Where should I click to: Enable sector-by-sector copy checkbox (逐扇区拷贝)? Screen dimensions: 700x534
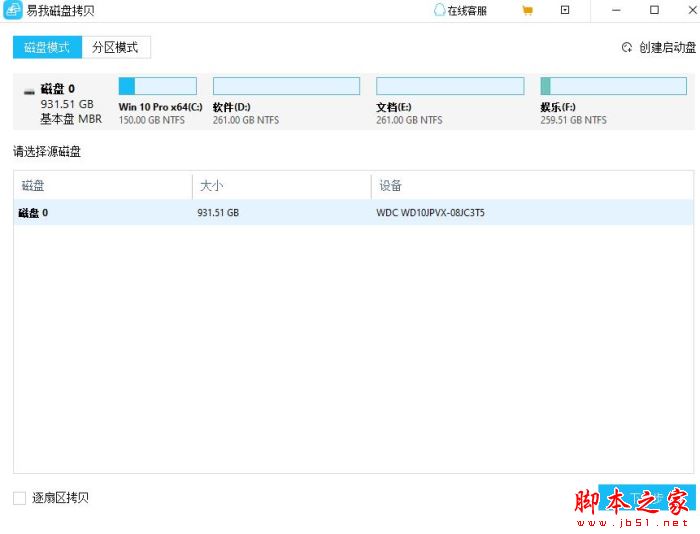click(20, 498)
